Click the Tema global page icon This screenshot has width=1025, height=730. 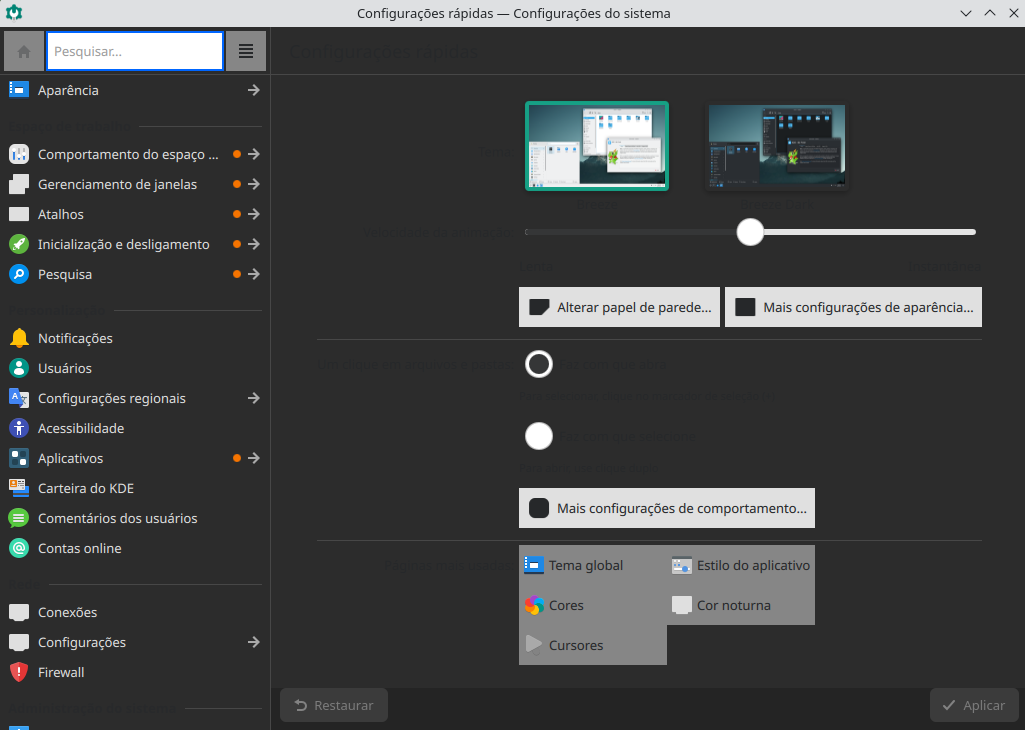pos(534,565)
